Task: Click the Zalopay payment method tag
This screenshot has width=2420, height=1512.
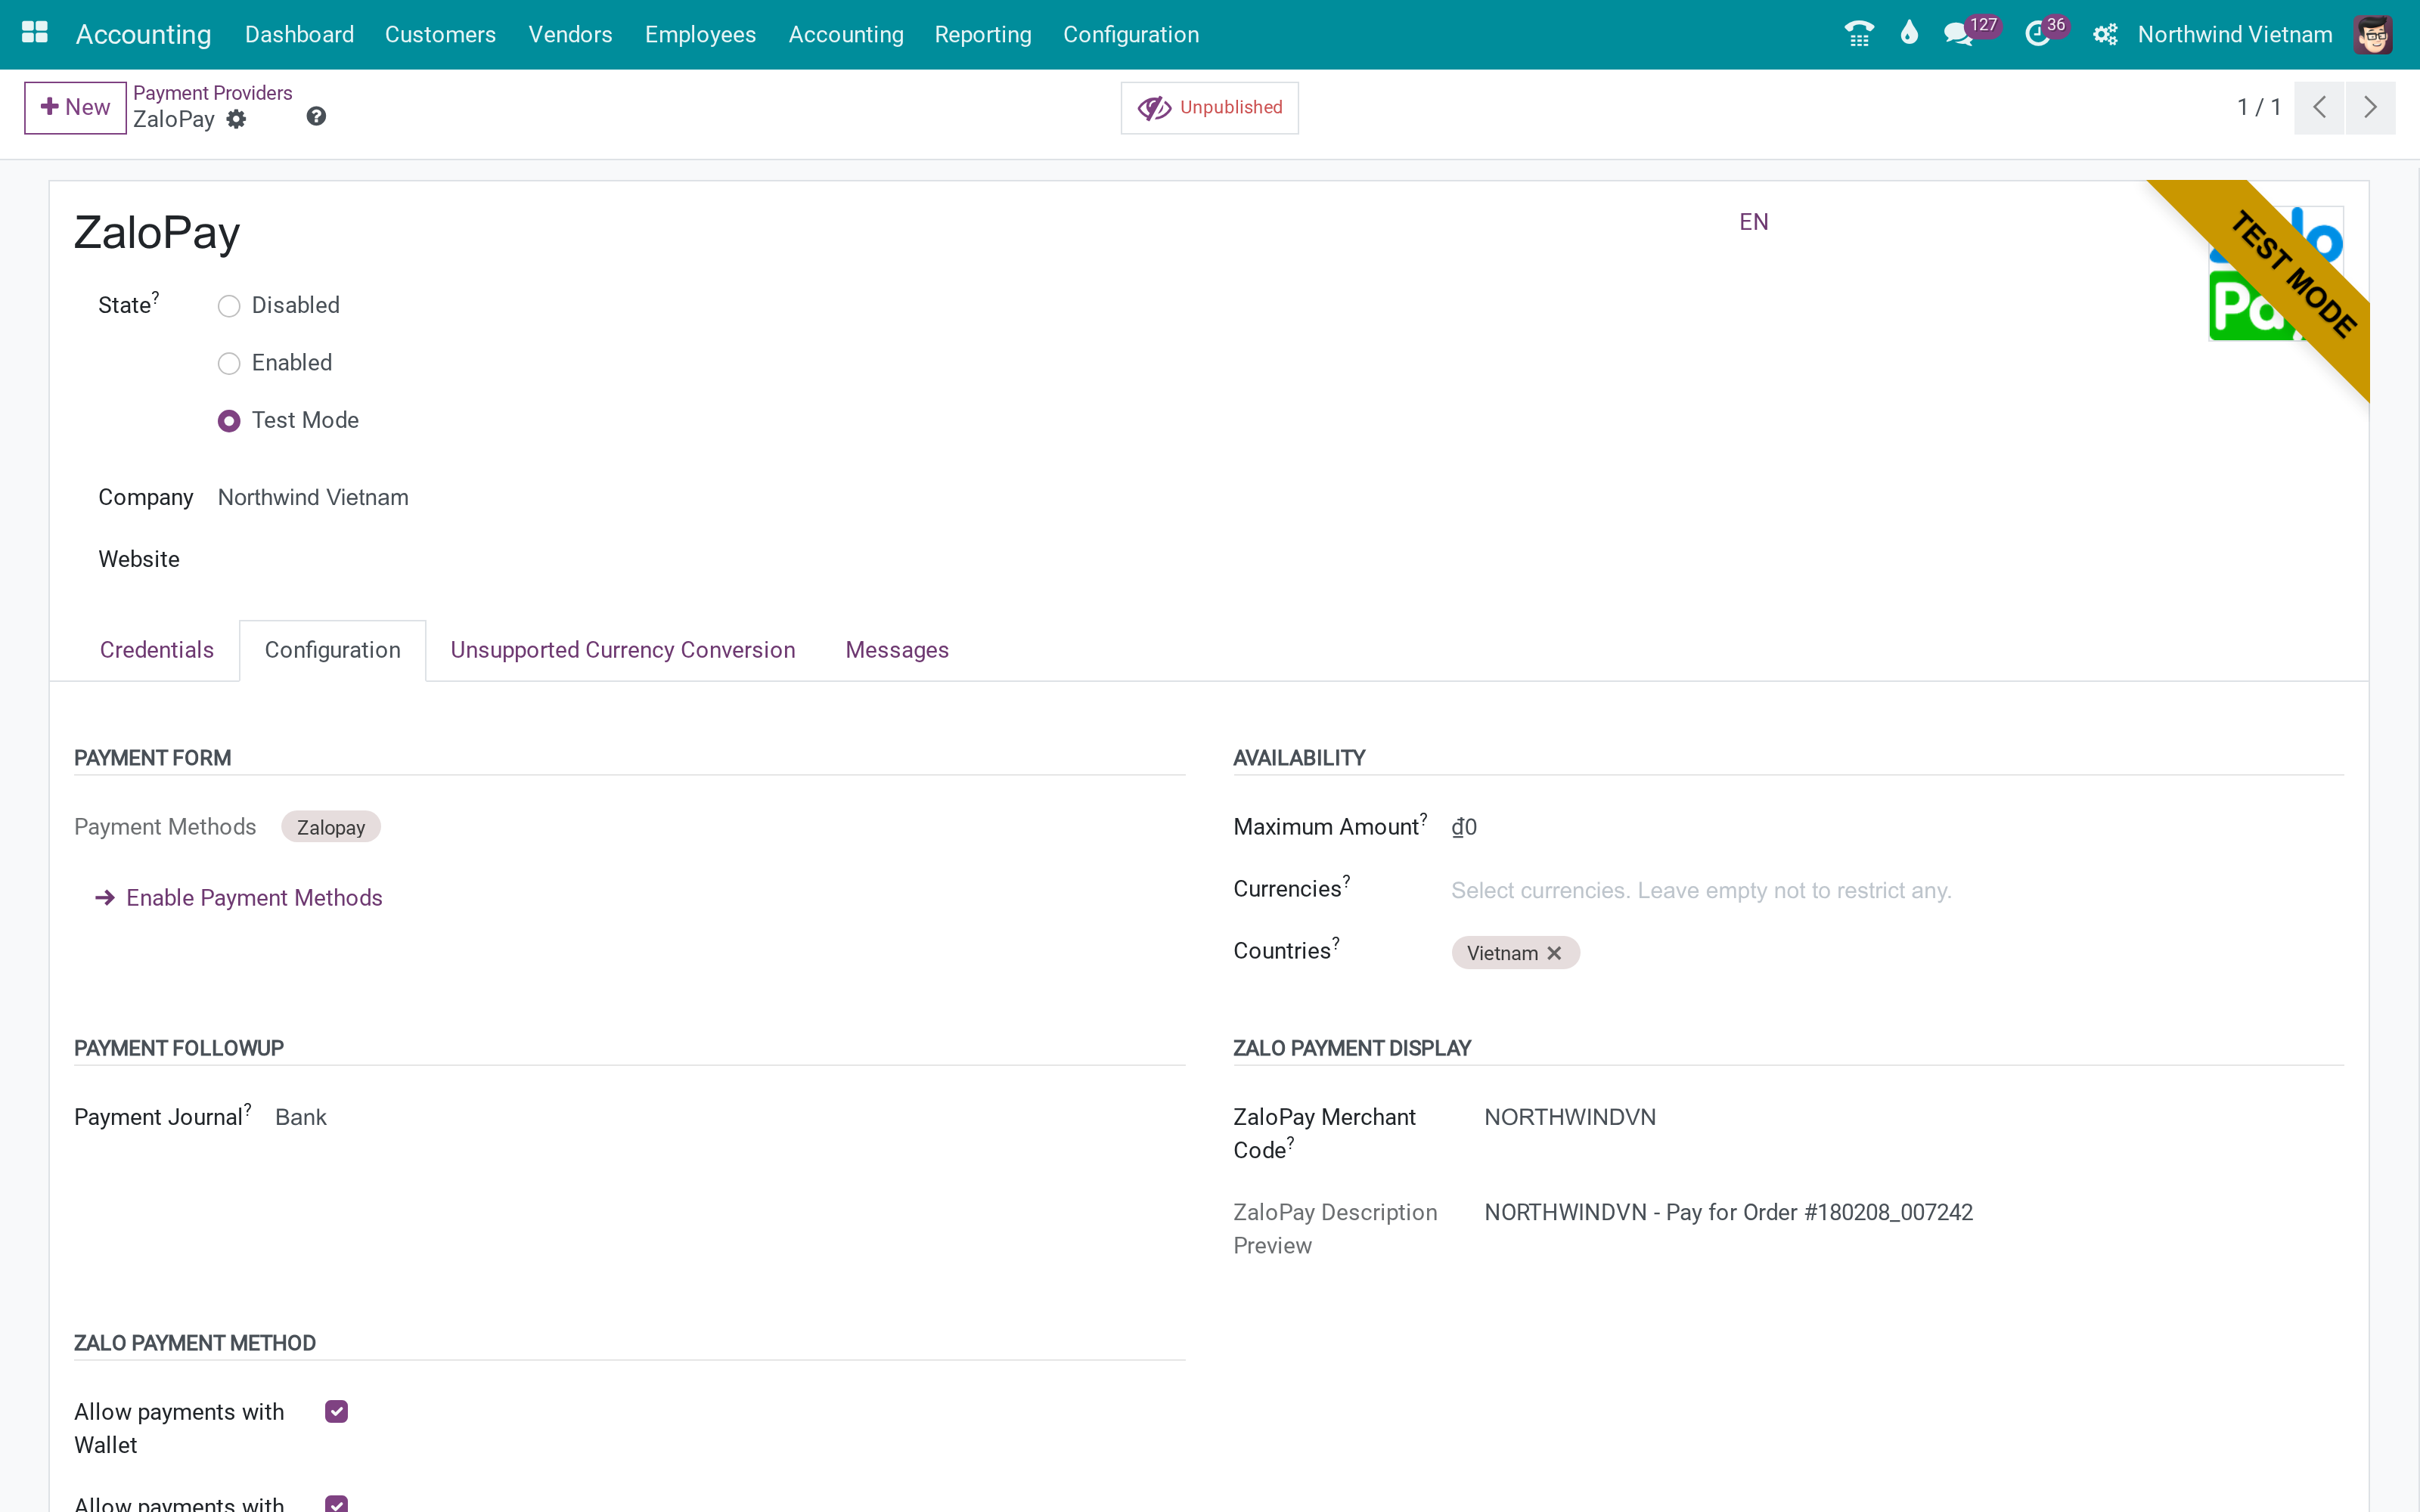Action: tap(331, 827)
